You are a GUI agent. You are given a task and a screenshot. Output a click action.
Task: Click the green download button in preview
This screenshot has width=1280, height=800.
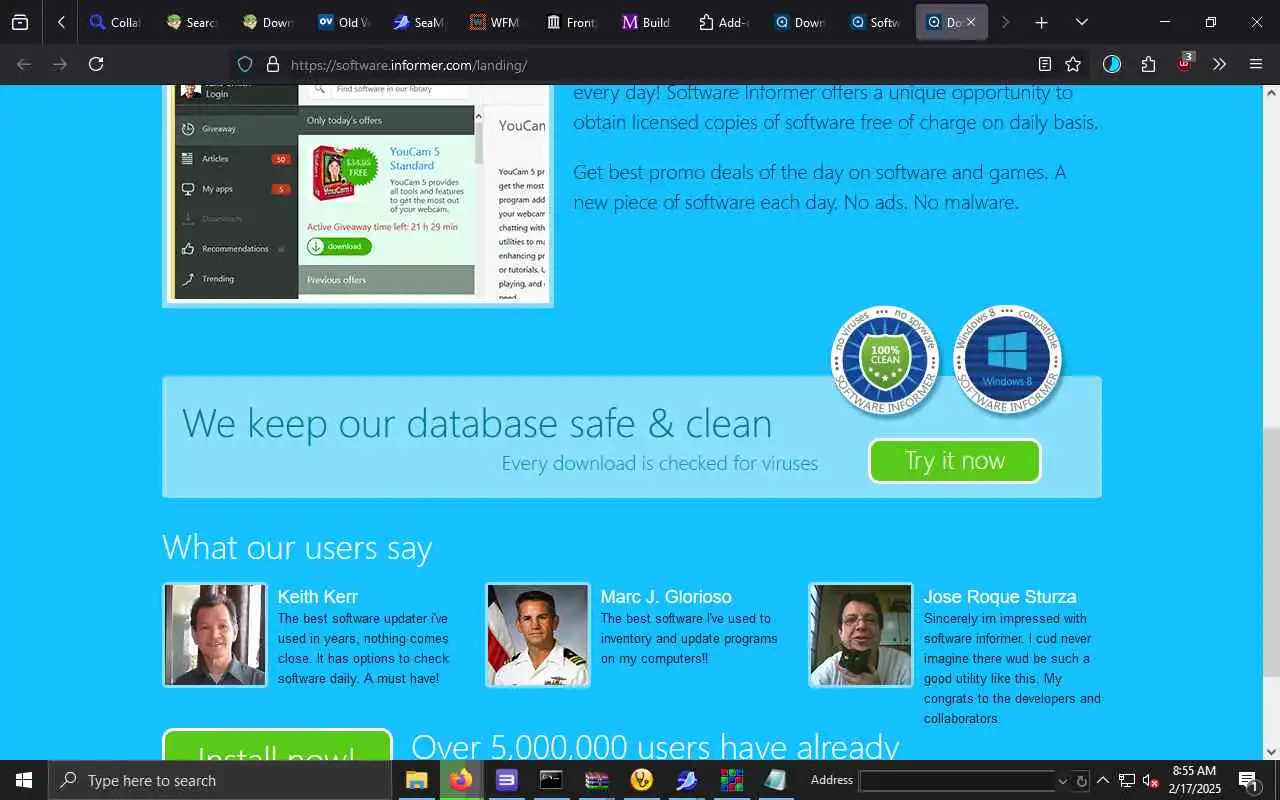[x=339, y=246]
